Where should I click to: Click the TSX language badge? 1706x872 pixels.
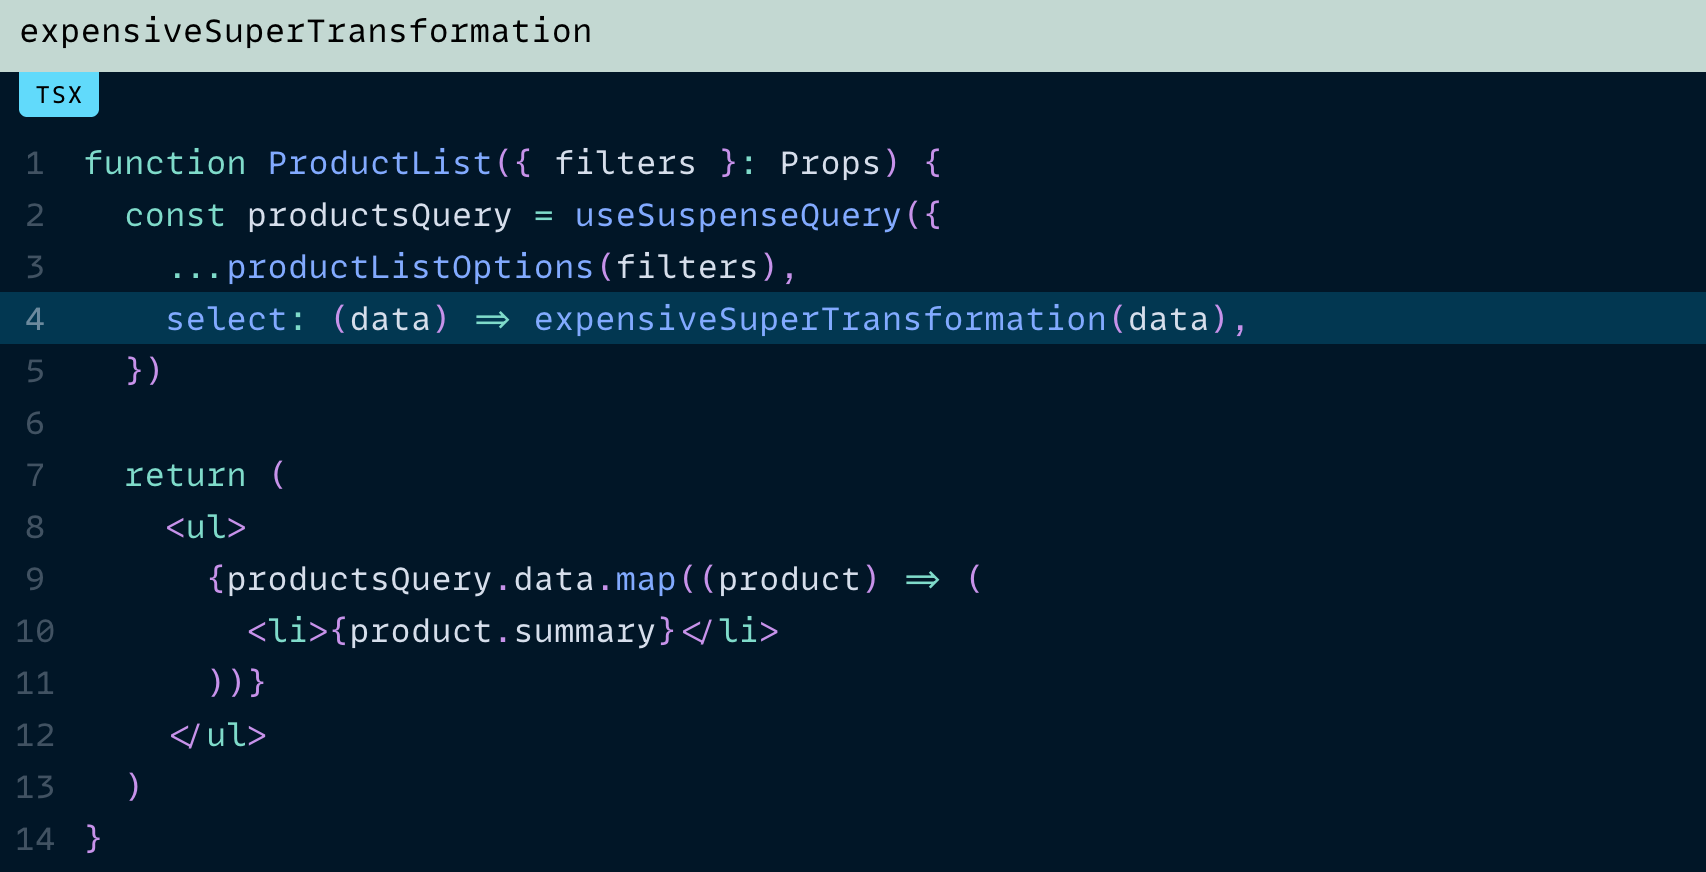tap(59, 95)
